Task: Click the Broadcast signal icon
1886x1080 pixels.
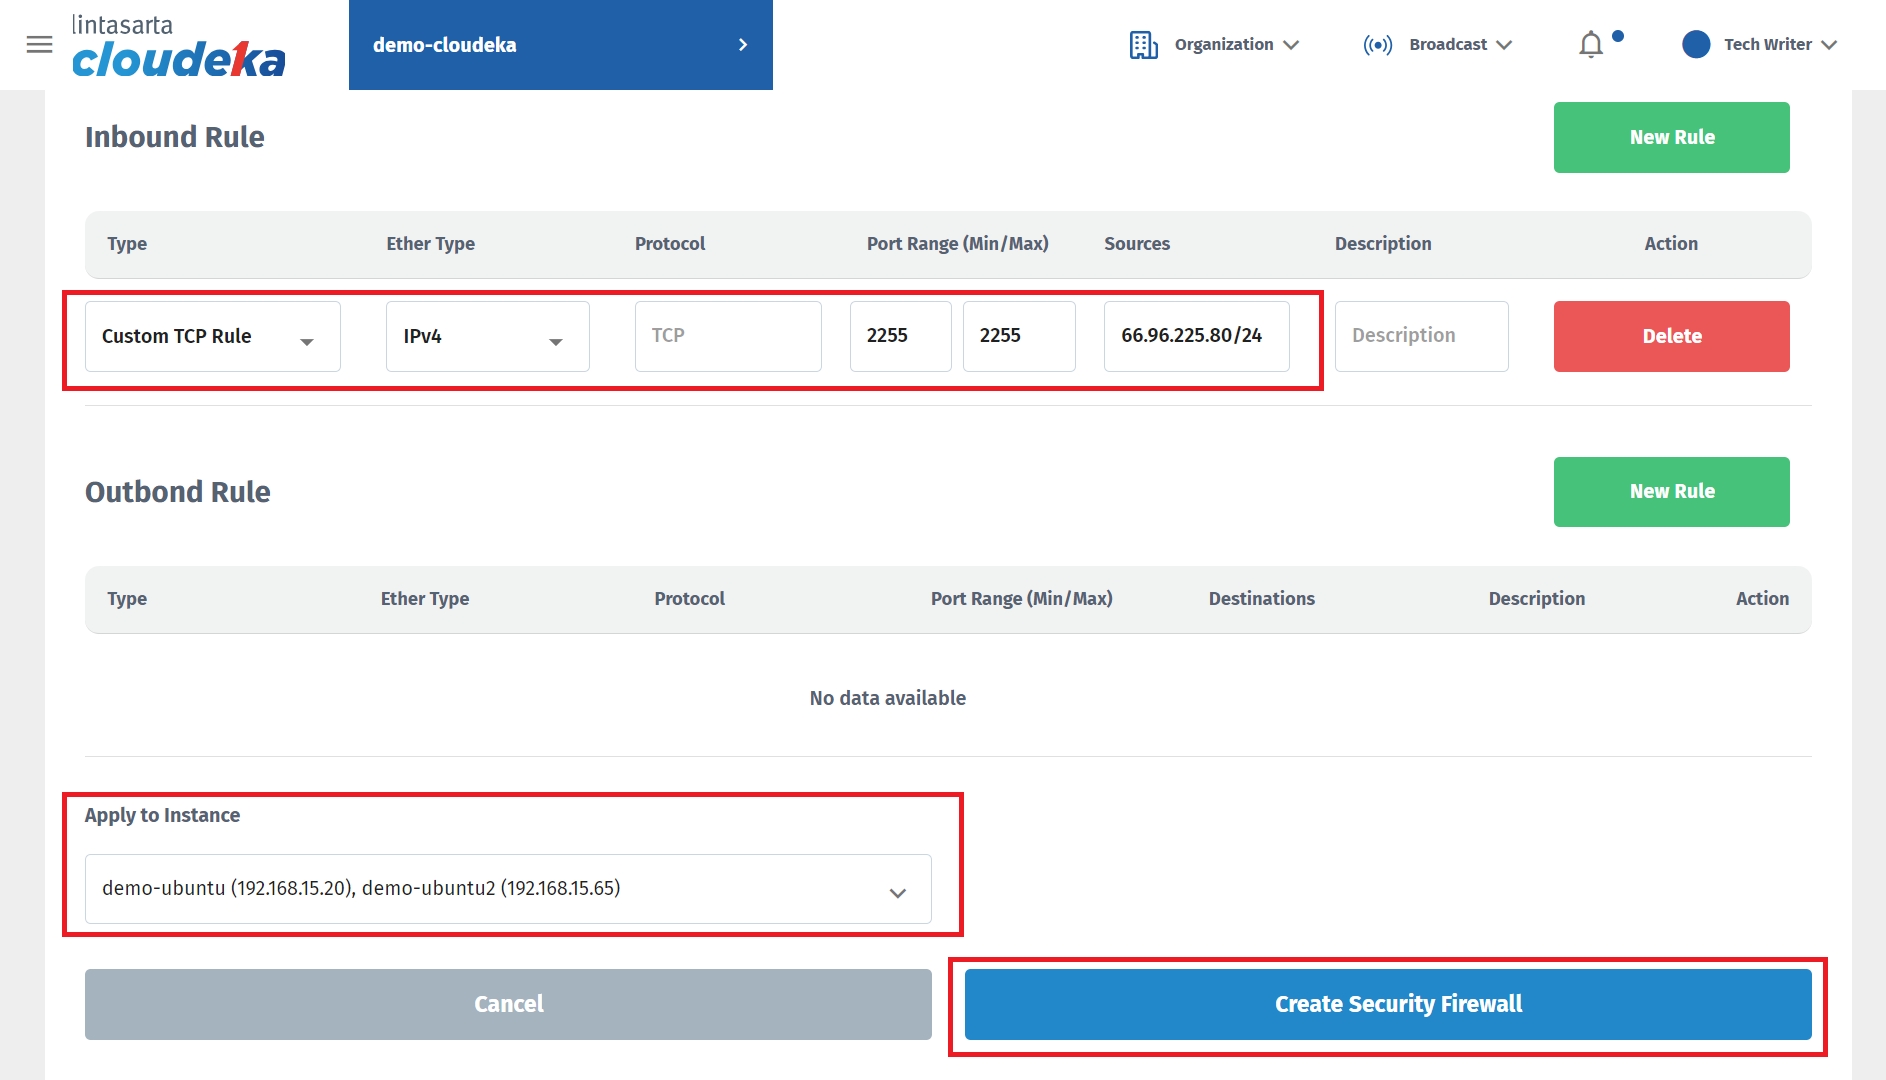Action: pos(1377,45)
